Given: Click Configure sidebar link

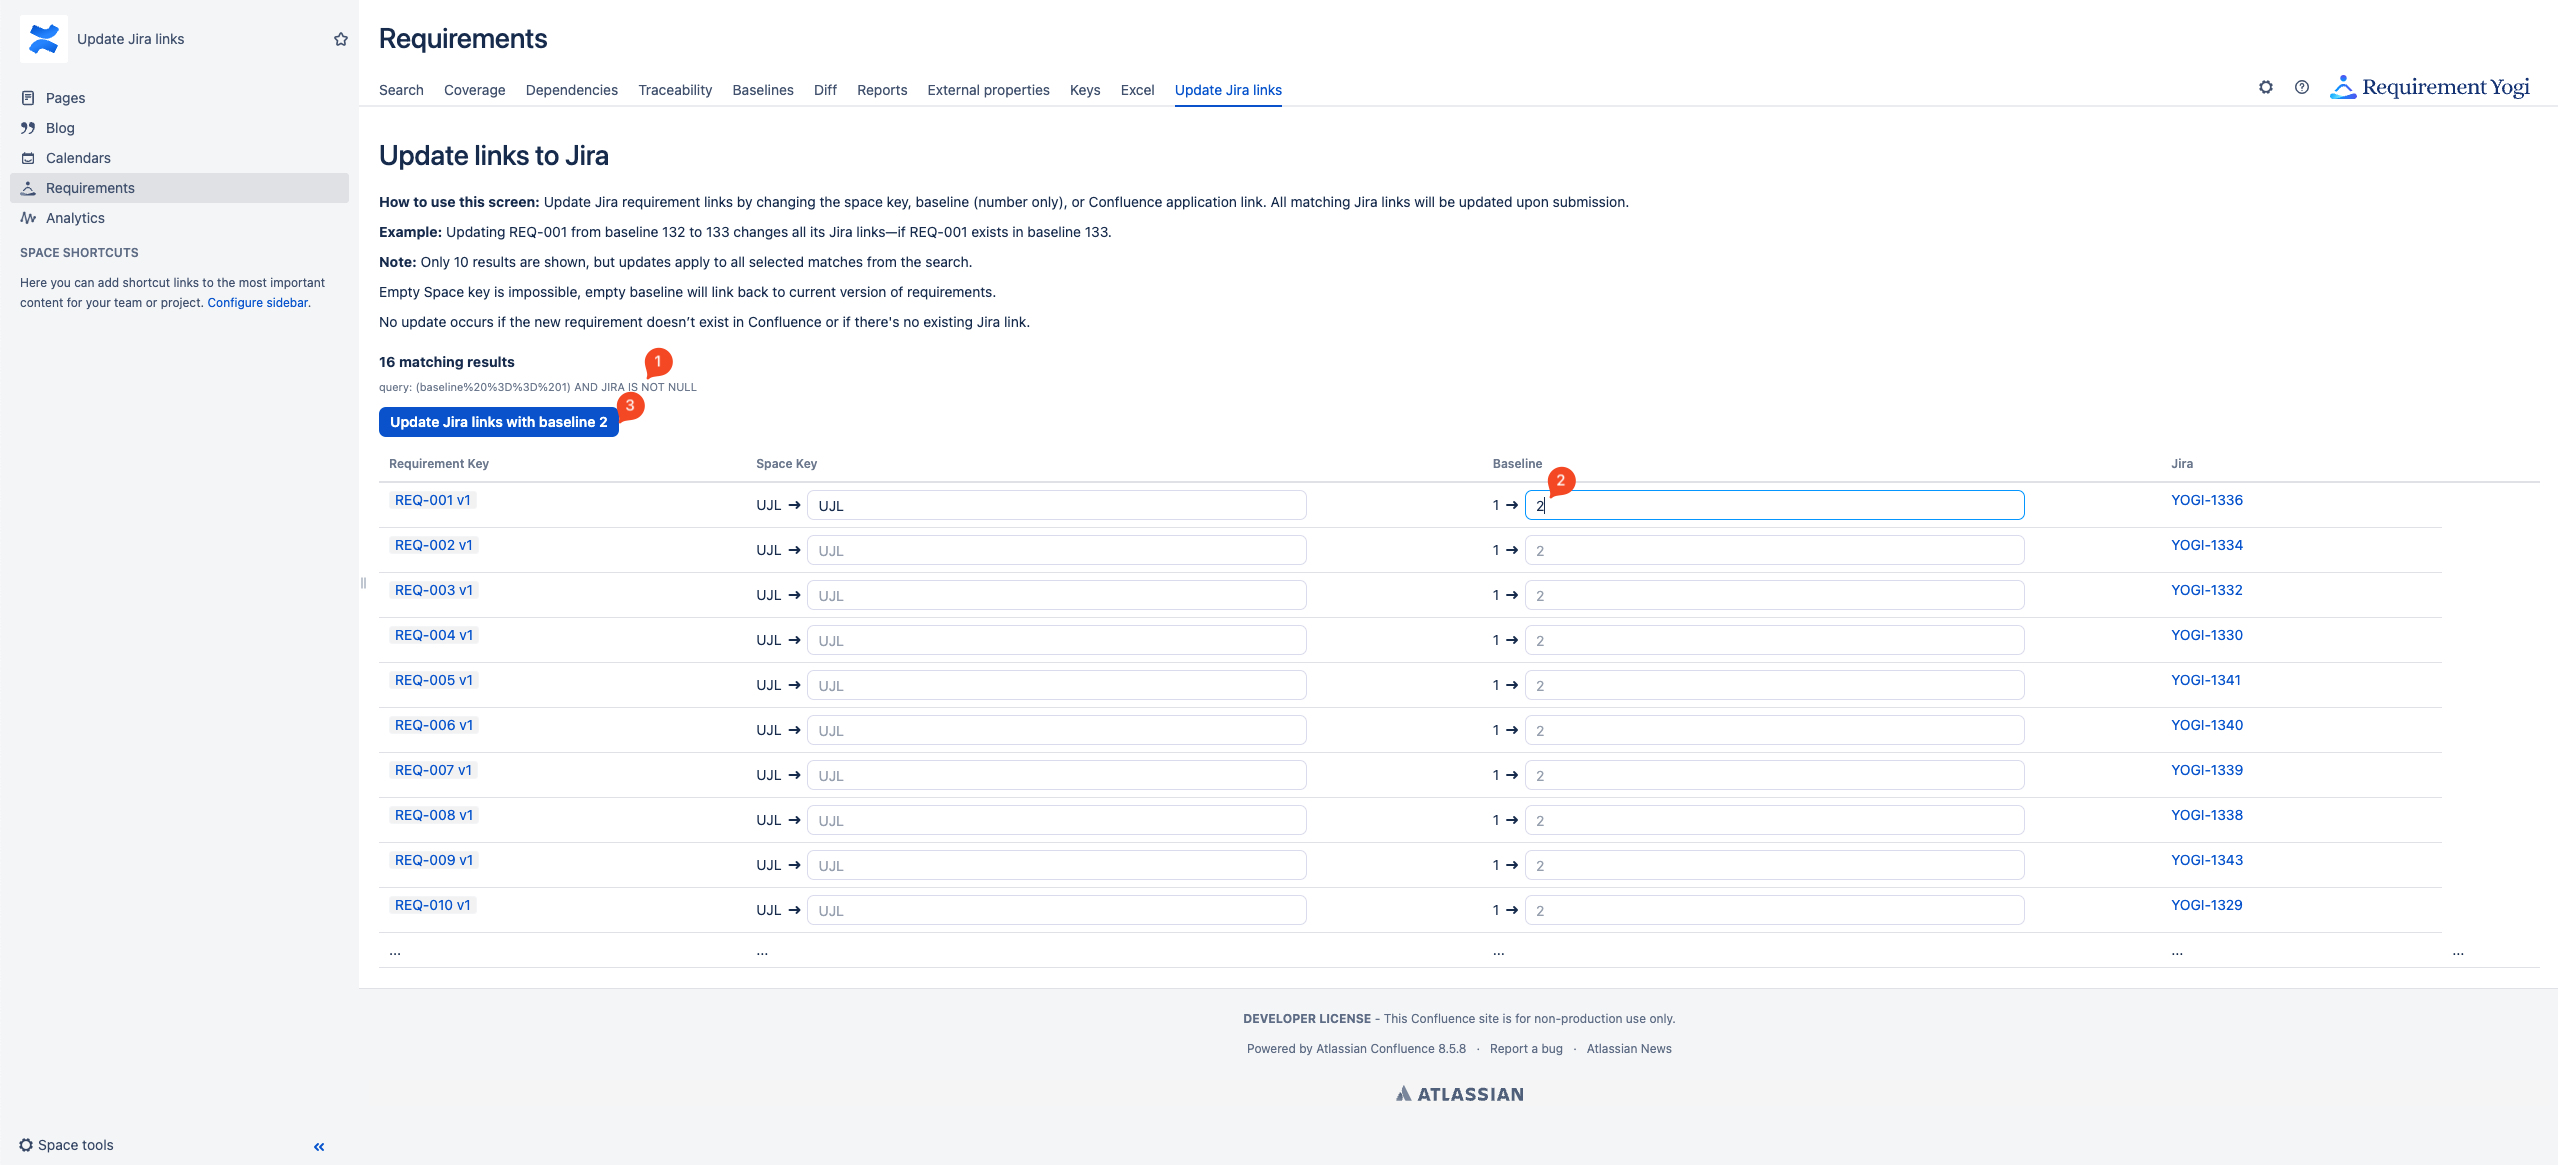Looking at the screenshot, I should pos(257,303).
